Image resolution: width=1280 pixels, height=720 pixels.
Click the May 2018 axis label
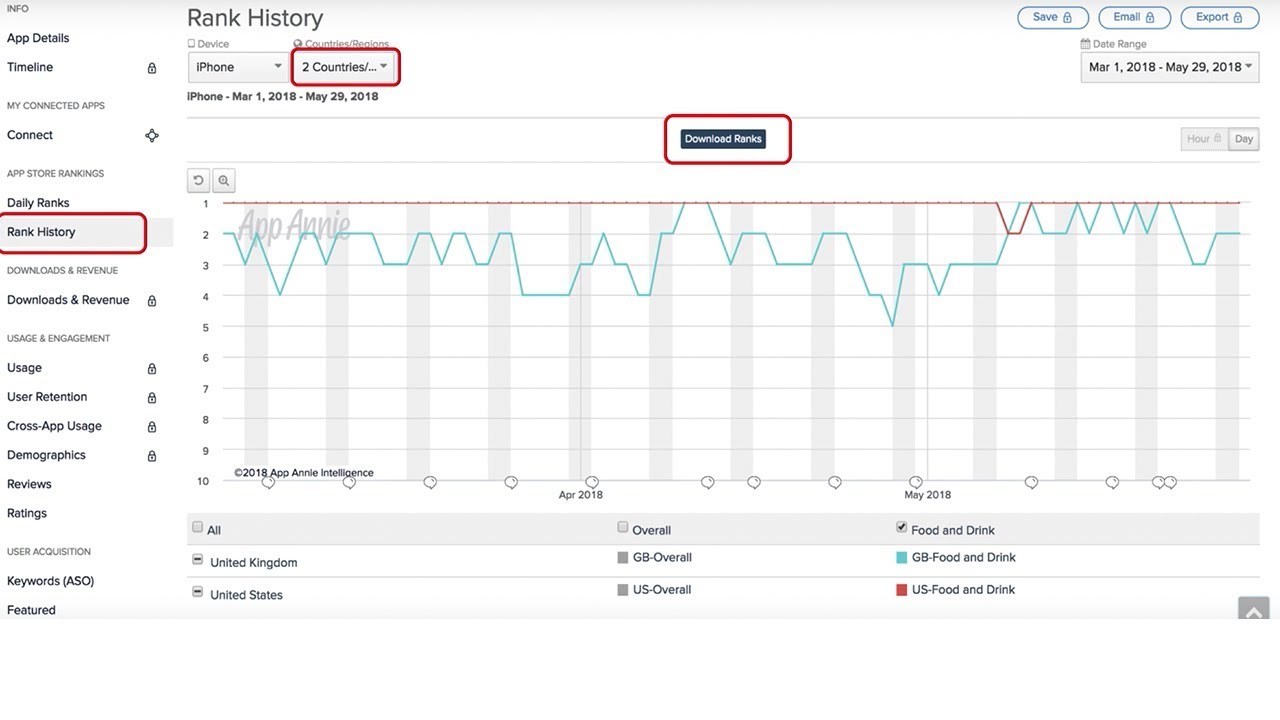point(928,495)
